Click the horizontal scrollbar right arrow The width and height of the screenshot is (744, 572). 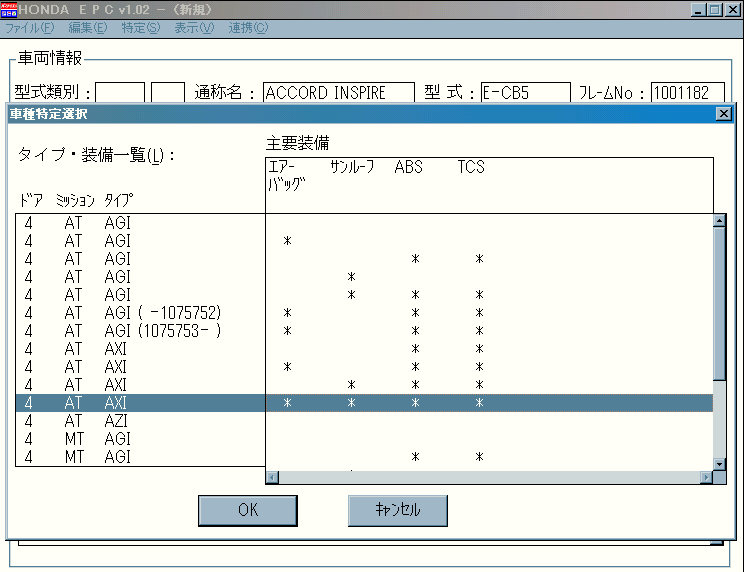tap(707, 477)
